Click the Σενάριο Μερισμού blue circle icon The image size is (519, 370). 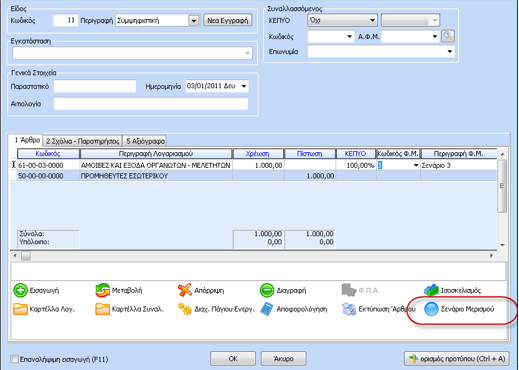click(431, 309)
